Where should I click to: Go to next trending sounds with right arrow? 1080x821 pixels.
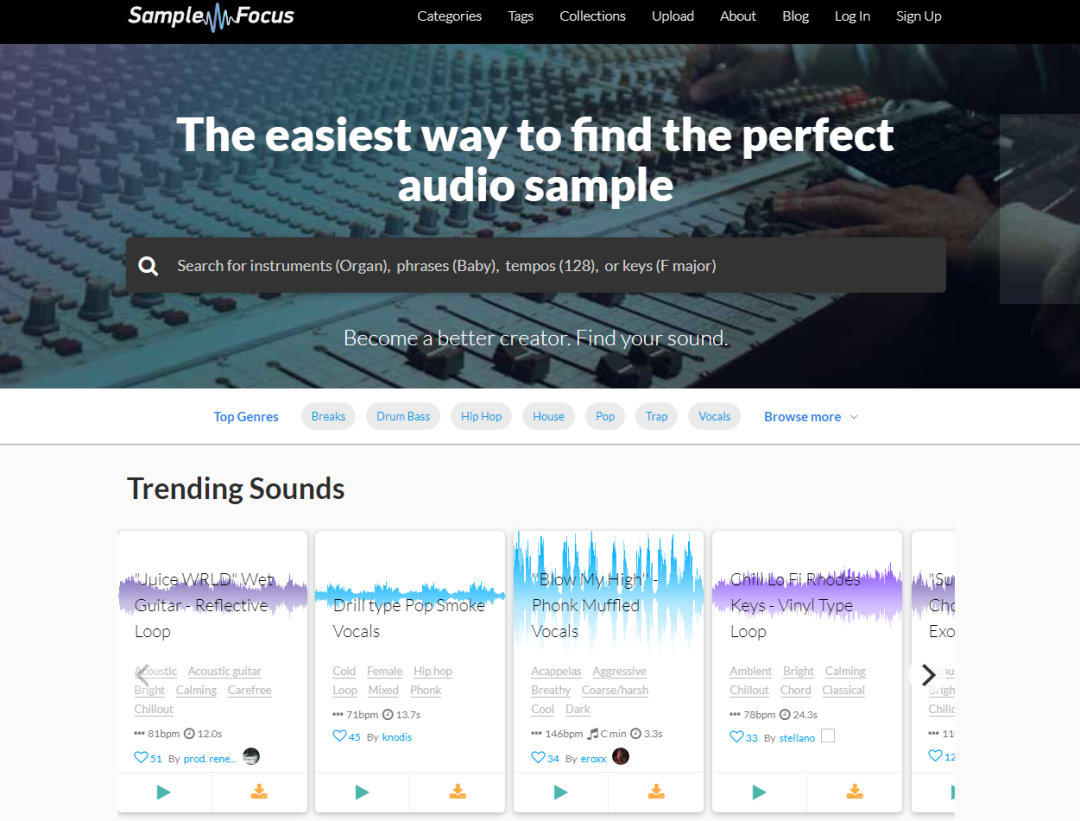pos(928,675)
